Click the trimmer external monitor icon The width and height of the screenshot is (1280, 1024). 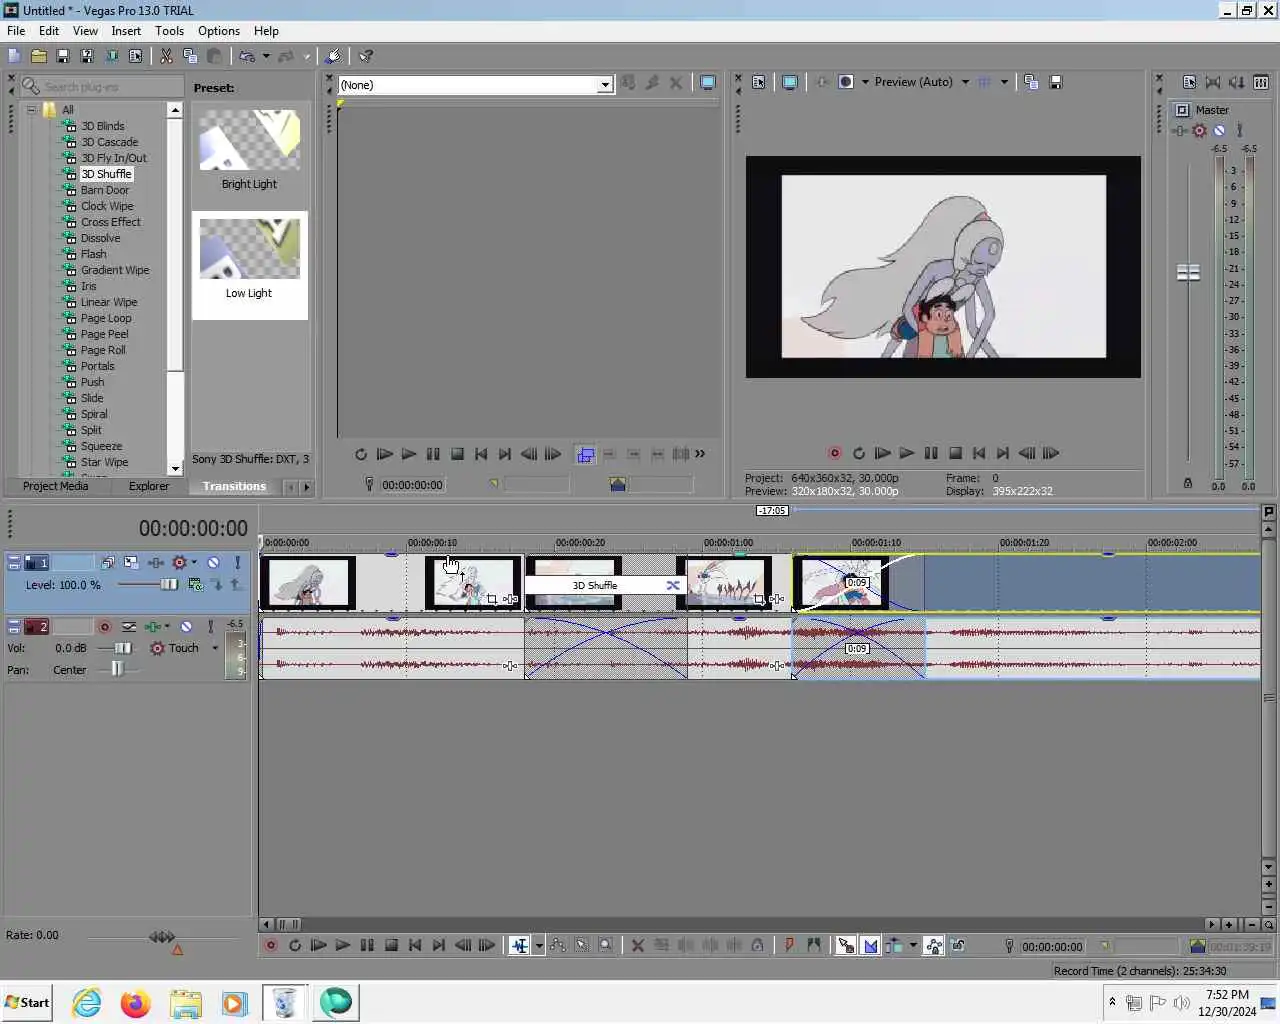pos(708,83)
